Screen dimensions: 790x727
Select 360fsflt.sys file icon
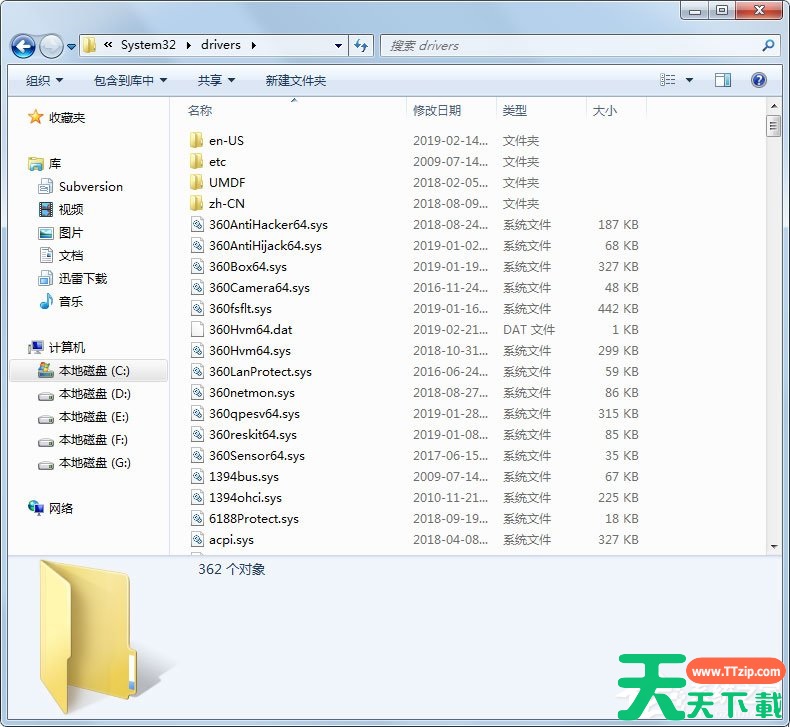coord(197,308)
